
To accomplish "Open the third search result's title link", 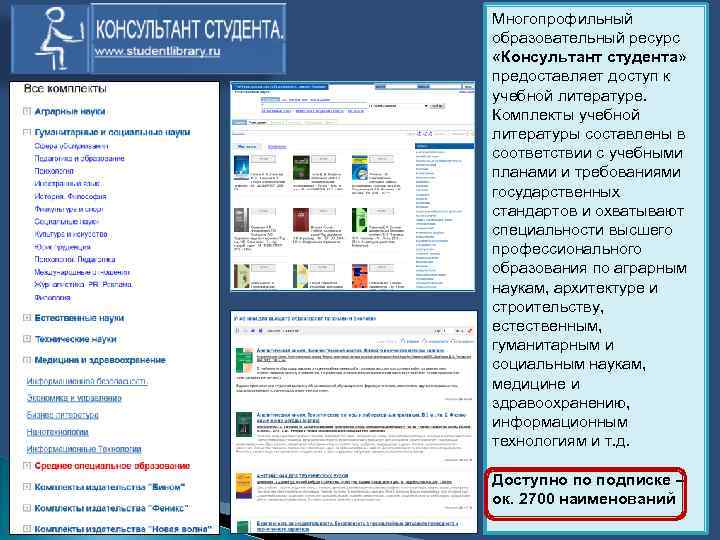I will click(302, 476).
